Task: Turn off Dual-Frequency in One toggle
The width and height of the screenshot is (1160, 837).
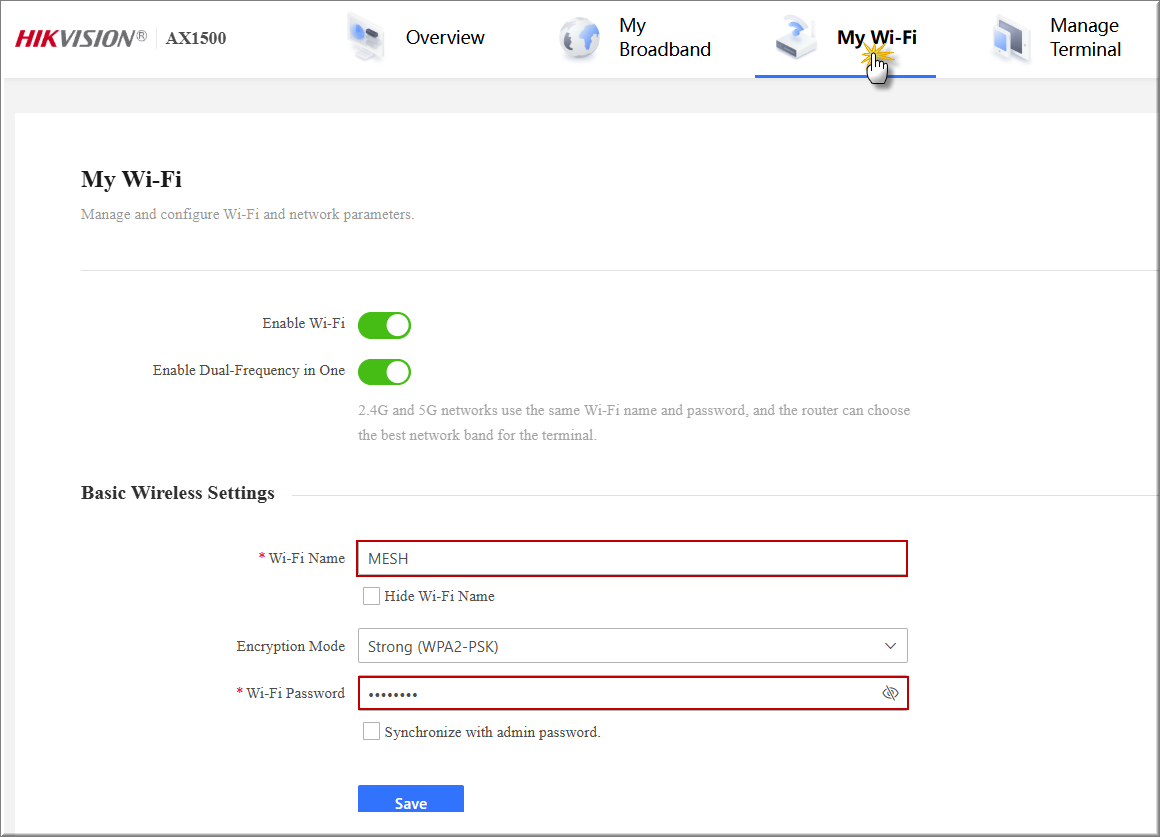Action: [x=384, y=372]
